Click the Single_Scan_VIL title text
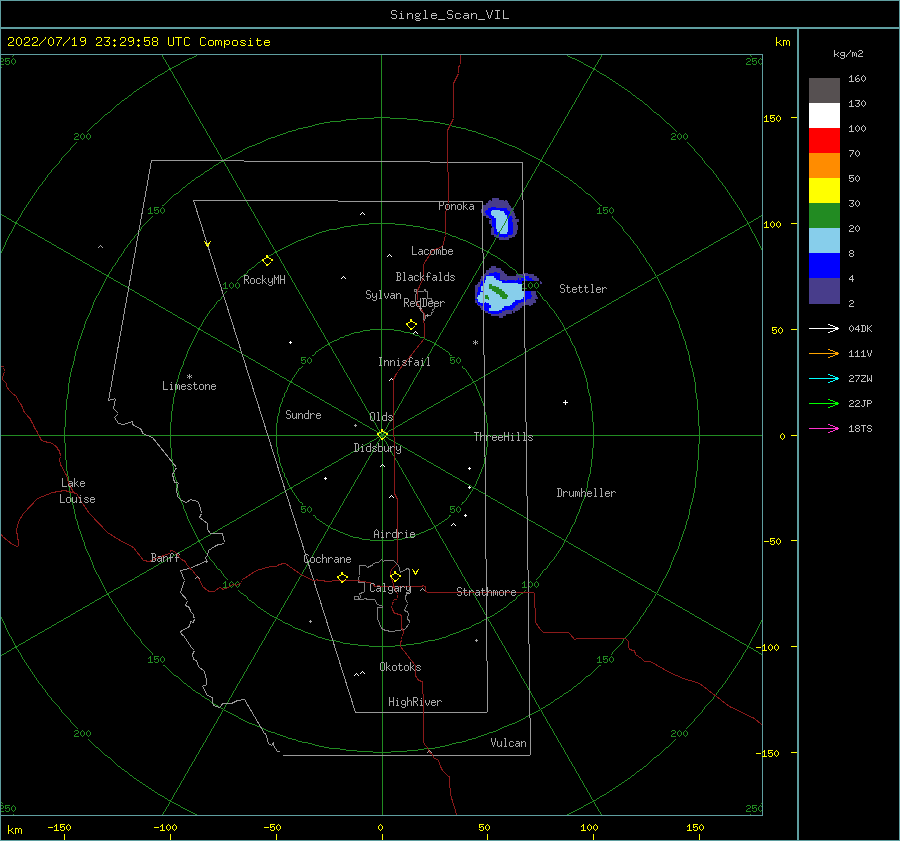 click(449, 15)
